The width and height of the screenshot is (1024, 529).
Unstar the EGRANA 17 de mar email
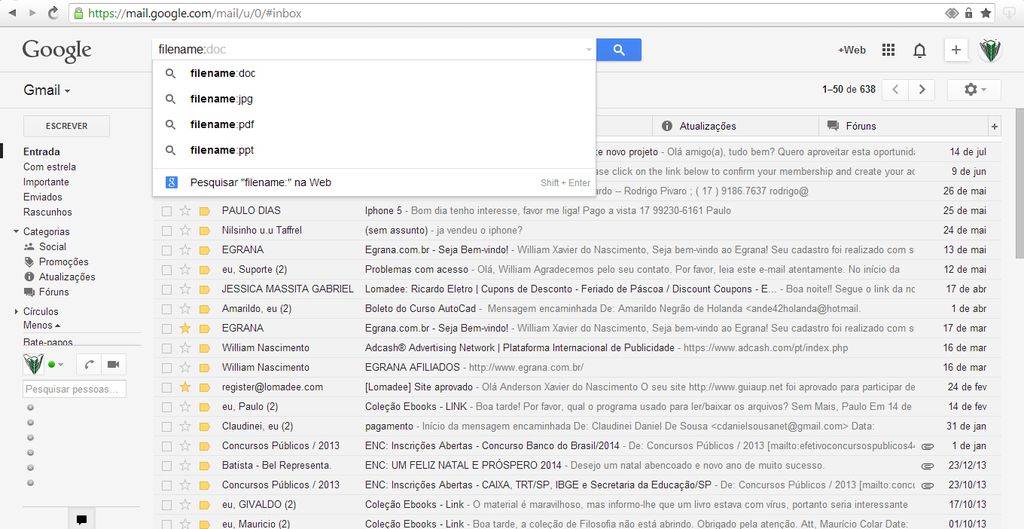coord(185,328)
